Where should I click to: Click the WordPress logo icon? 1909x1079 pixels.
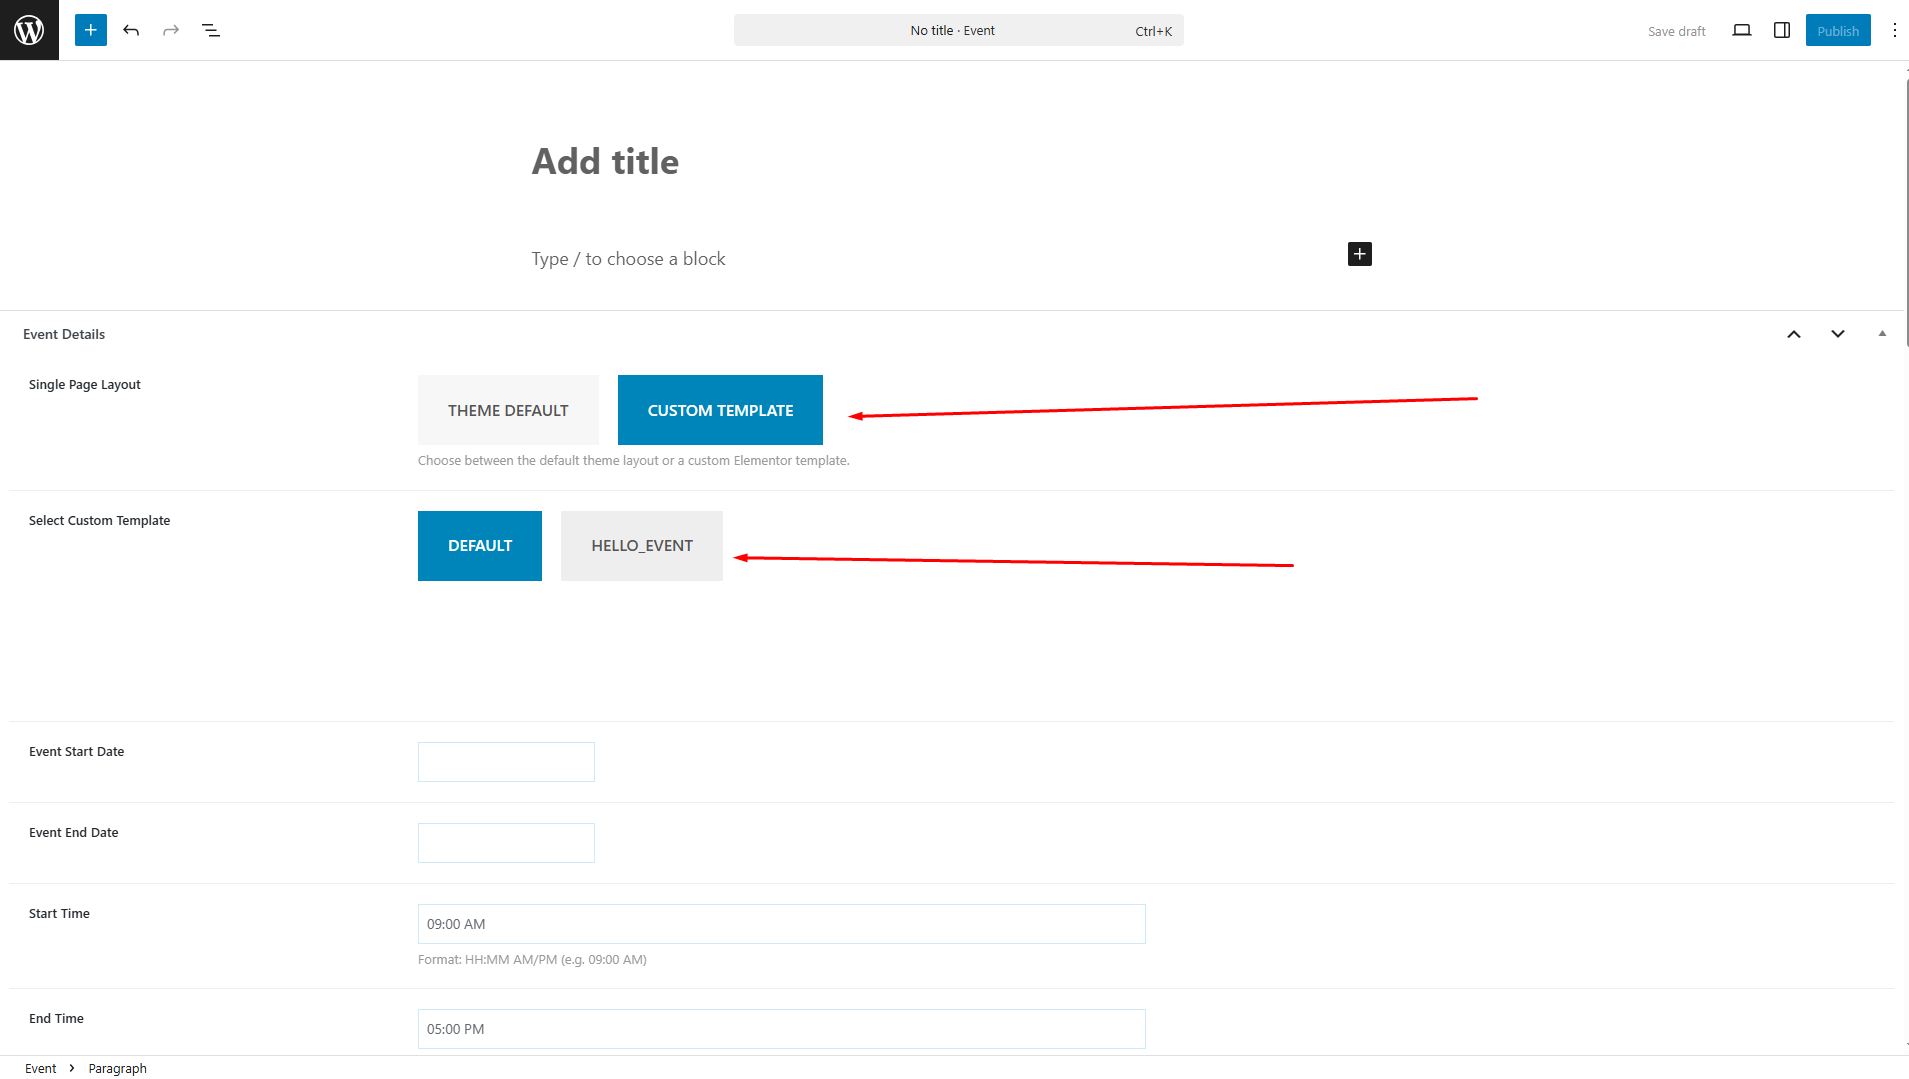29,30
